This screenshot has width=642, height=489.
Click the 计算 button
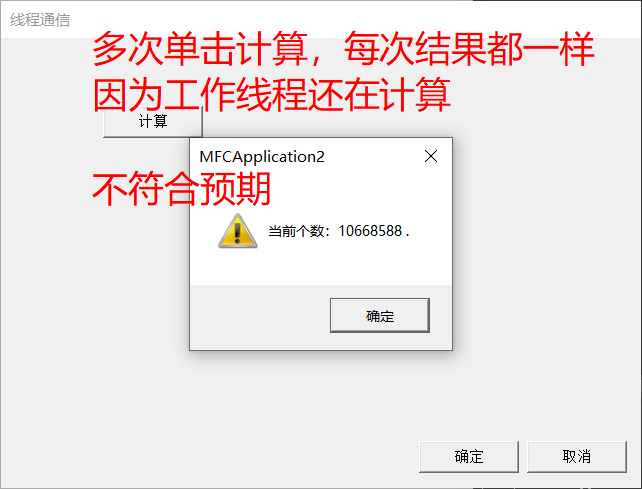pos(153,122)
